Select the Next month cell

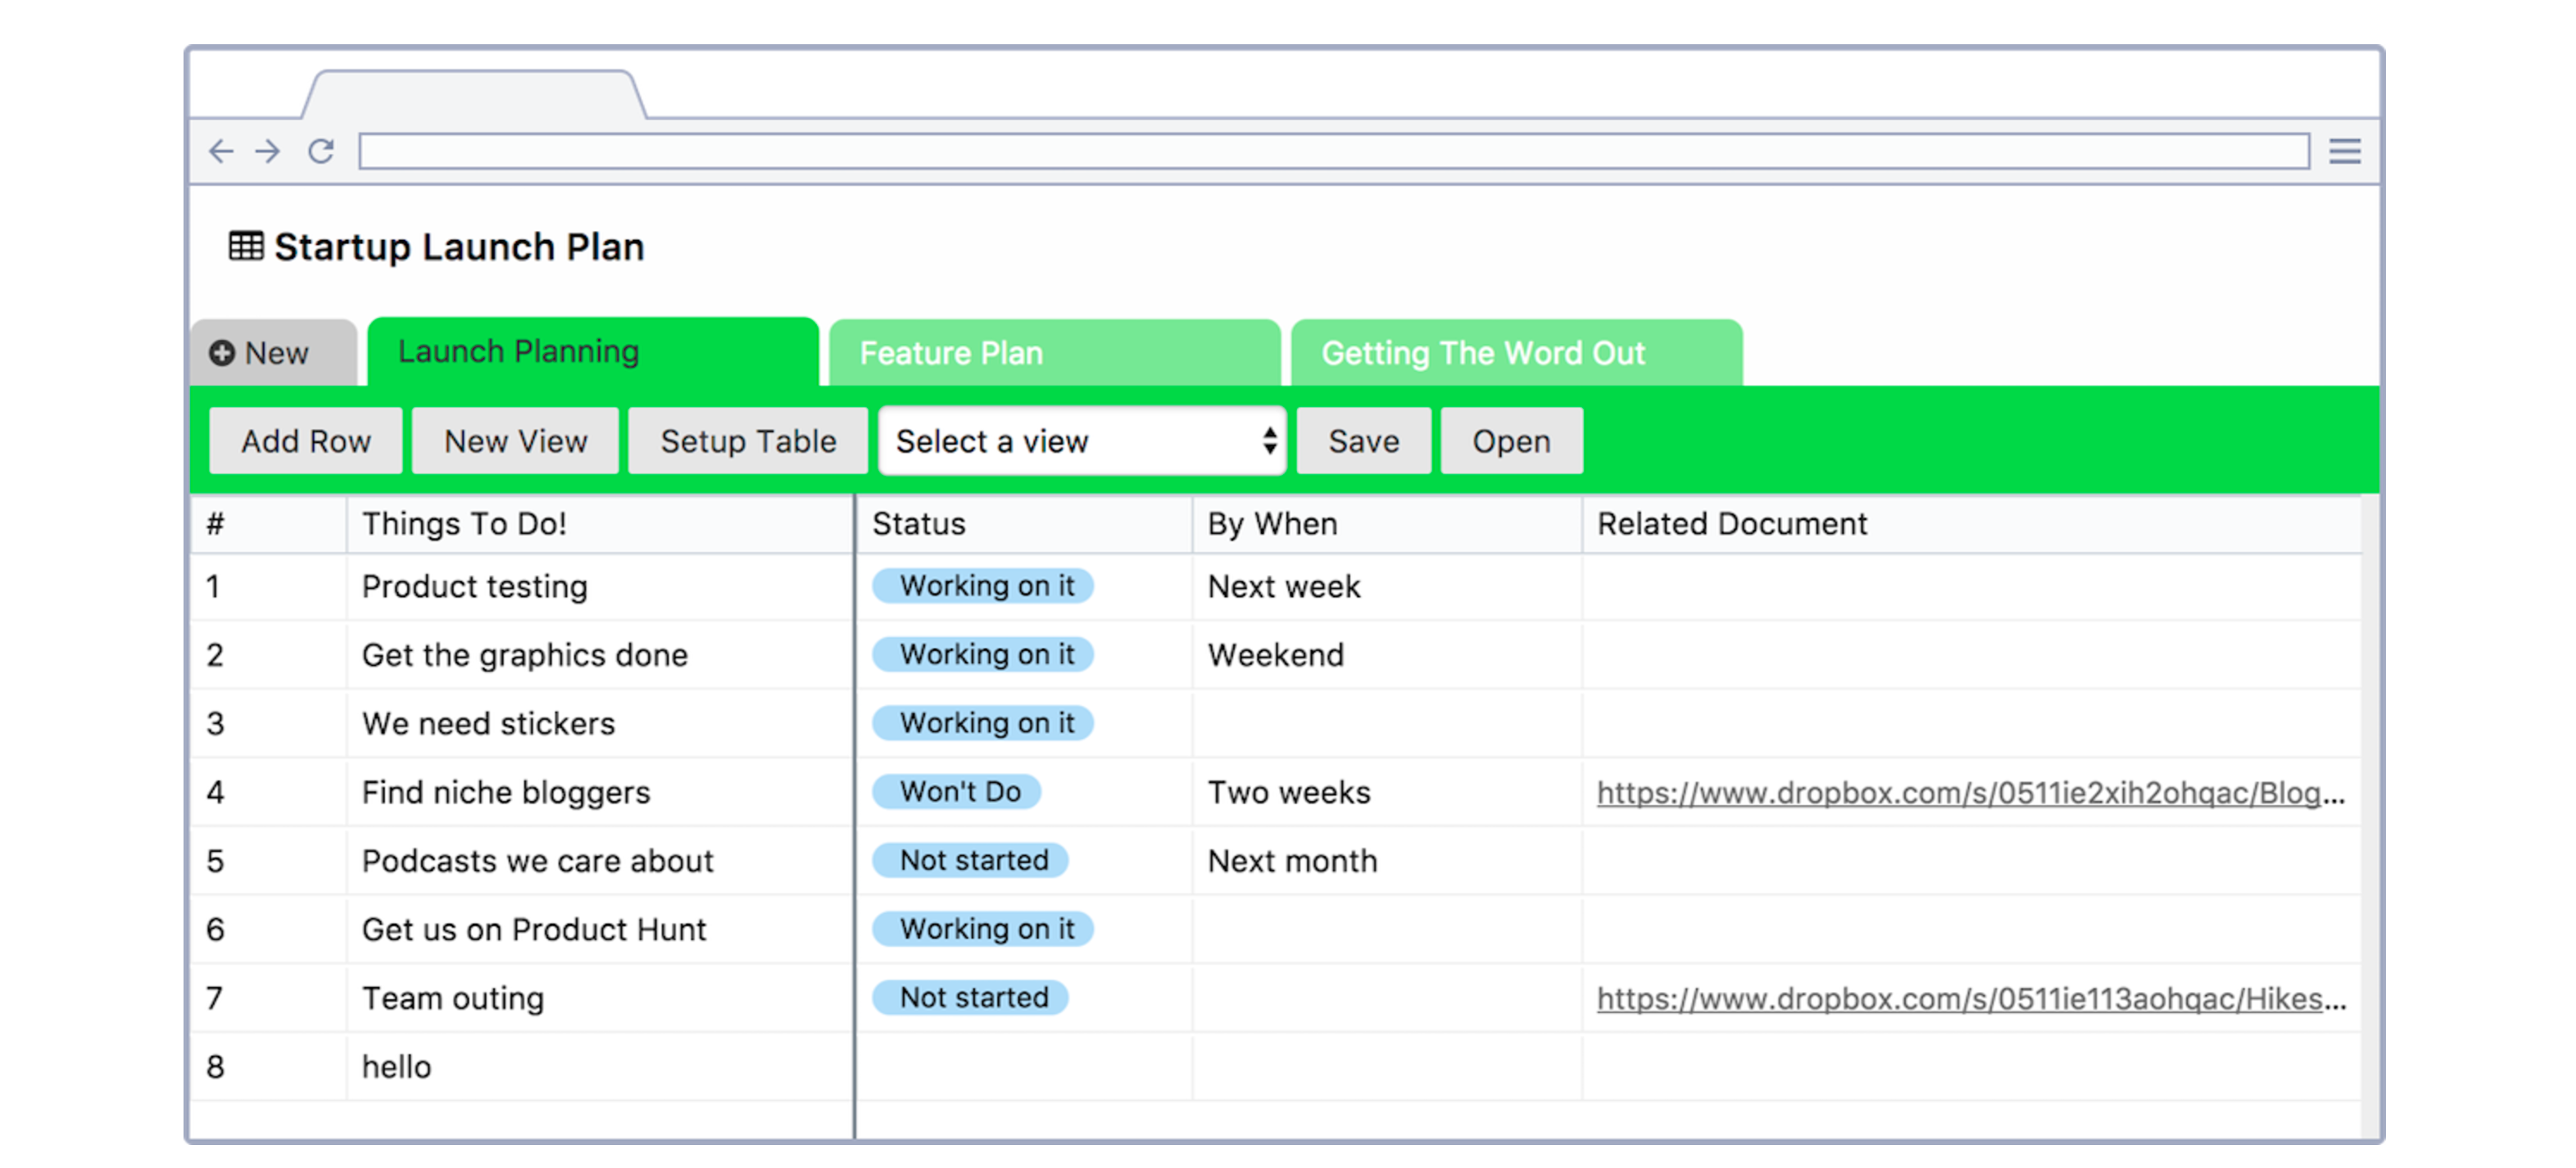[x=1387, y=862]
